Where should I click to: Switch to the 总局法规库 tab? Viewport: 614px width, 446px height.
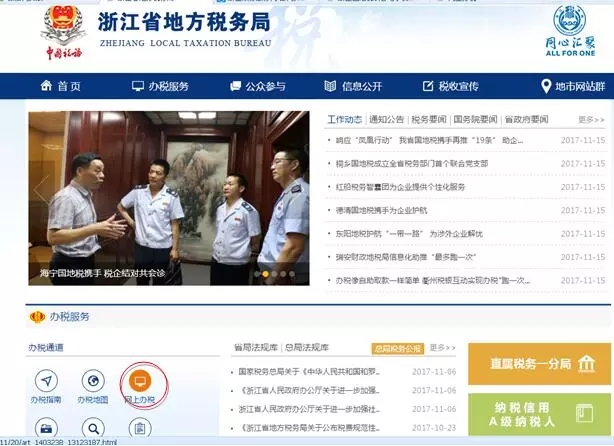pos(307,347)
